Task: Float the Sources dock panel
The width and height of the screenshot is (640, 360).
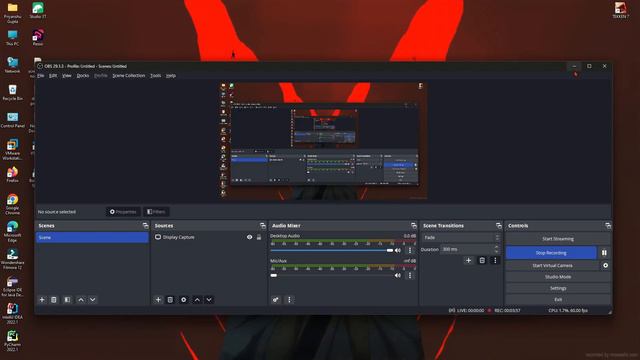Action: 262,226
